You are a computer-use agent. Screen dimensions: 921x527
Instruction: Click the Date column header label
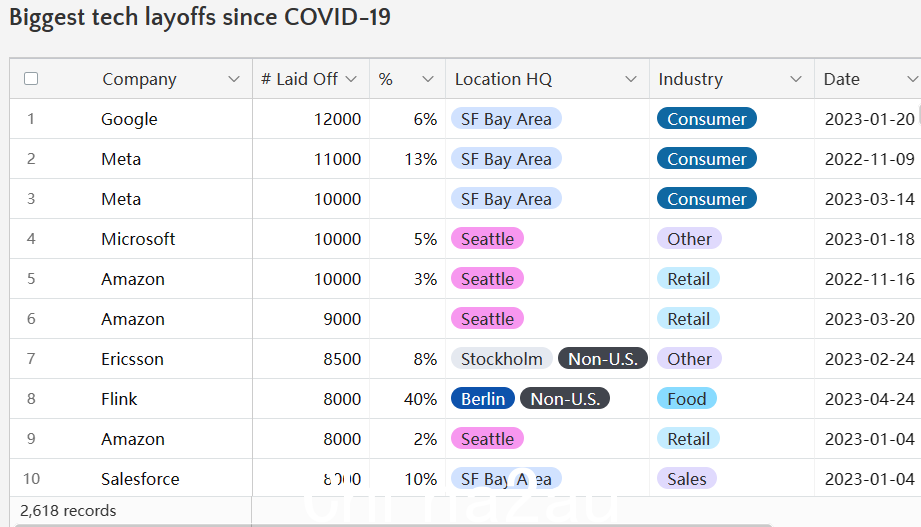(842, 79)
